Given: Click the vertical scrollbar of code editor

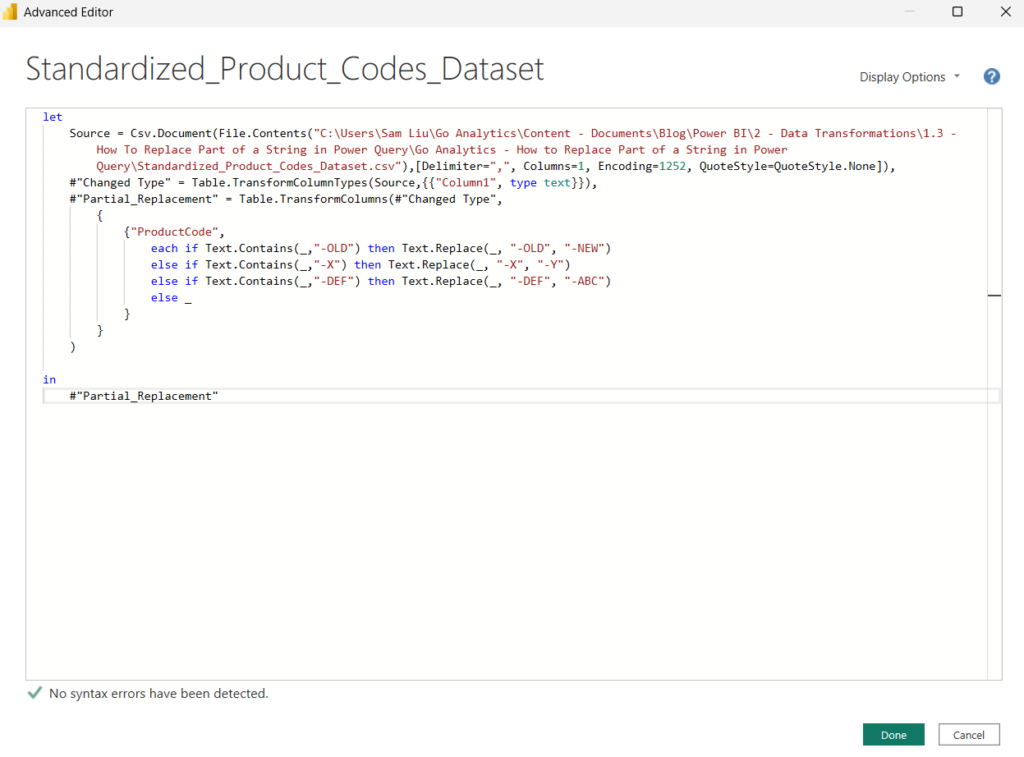Looking at the screenshot, I should click(x=994, y=395).
